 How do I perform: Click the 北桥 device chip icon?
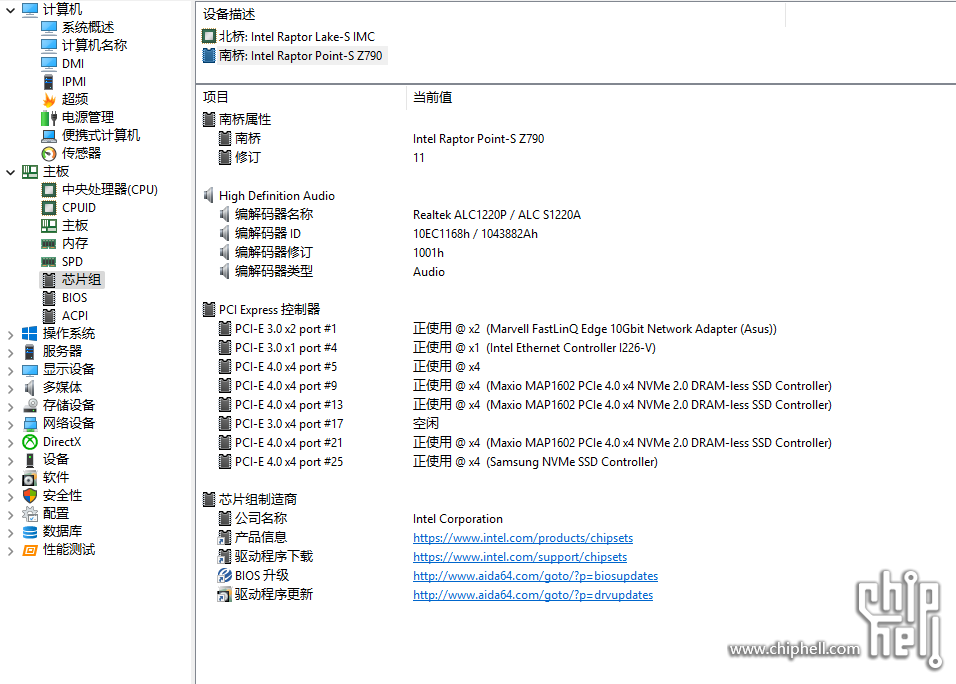209,37
